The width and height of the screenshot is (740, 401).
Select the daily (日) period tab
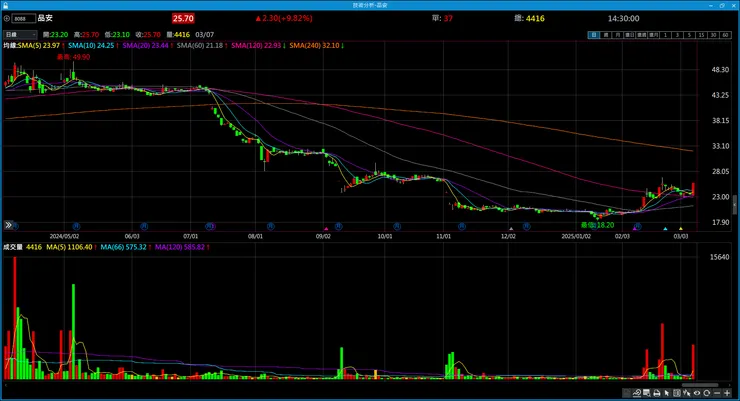pos(594,35)
